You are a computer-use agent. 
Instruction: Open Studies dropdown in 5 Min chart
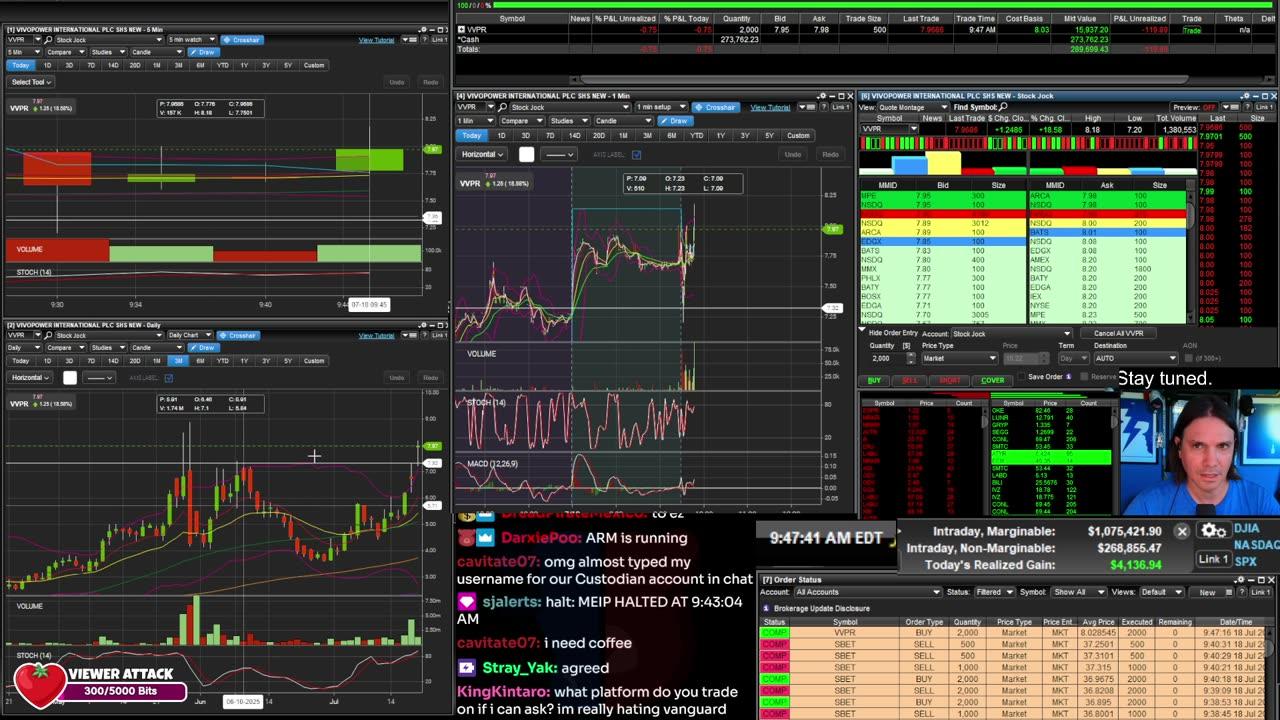click(x=110, y=52)
